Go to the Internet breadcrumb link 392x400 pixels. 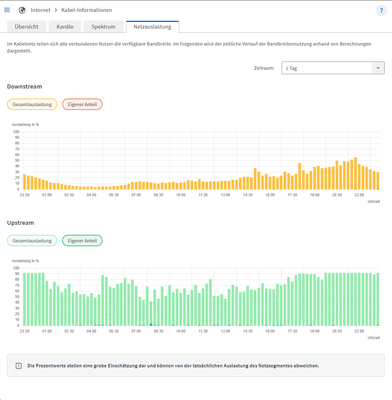[40, 10]
